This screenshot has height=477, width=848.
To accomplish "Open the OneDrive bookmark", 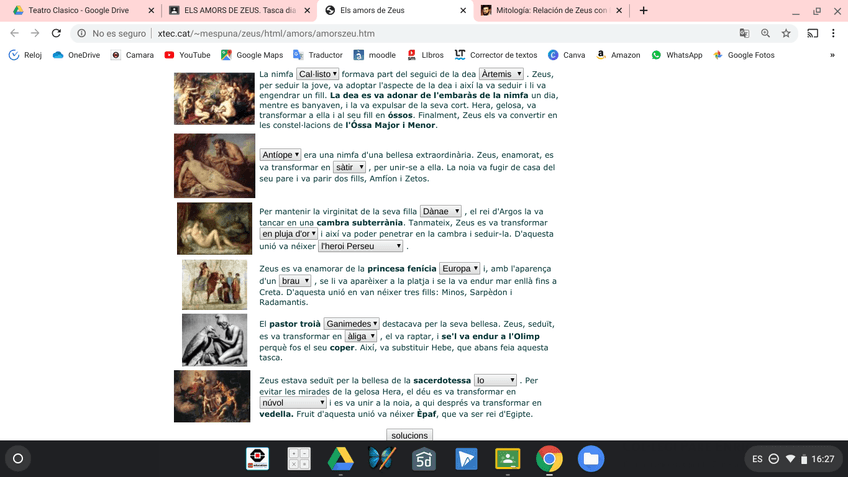I will [x=76, y=55].
